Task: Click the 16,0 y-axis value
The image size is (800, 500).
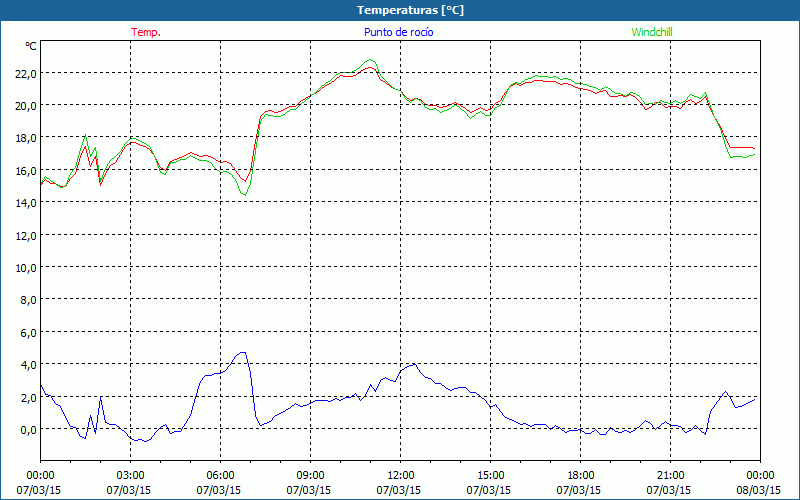Action: pyautogui.click(x=26, y=170)
